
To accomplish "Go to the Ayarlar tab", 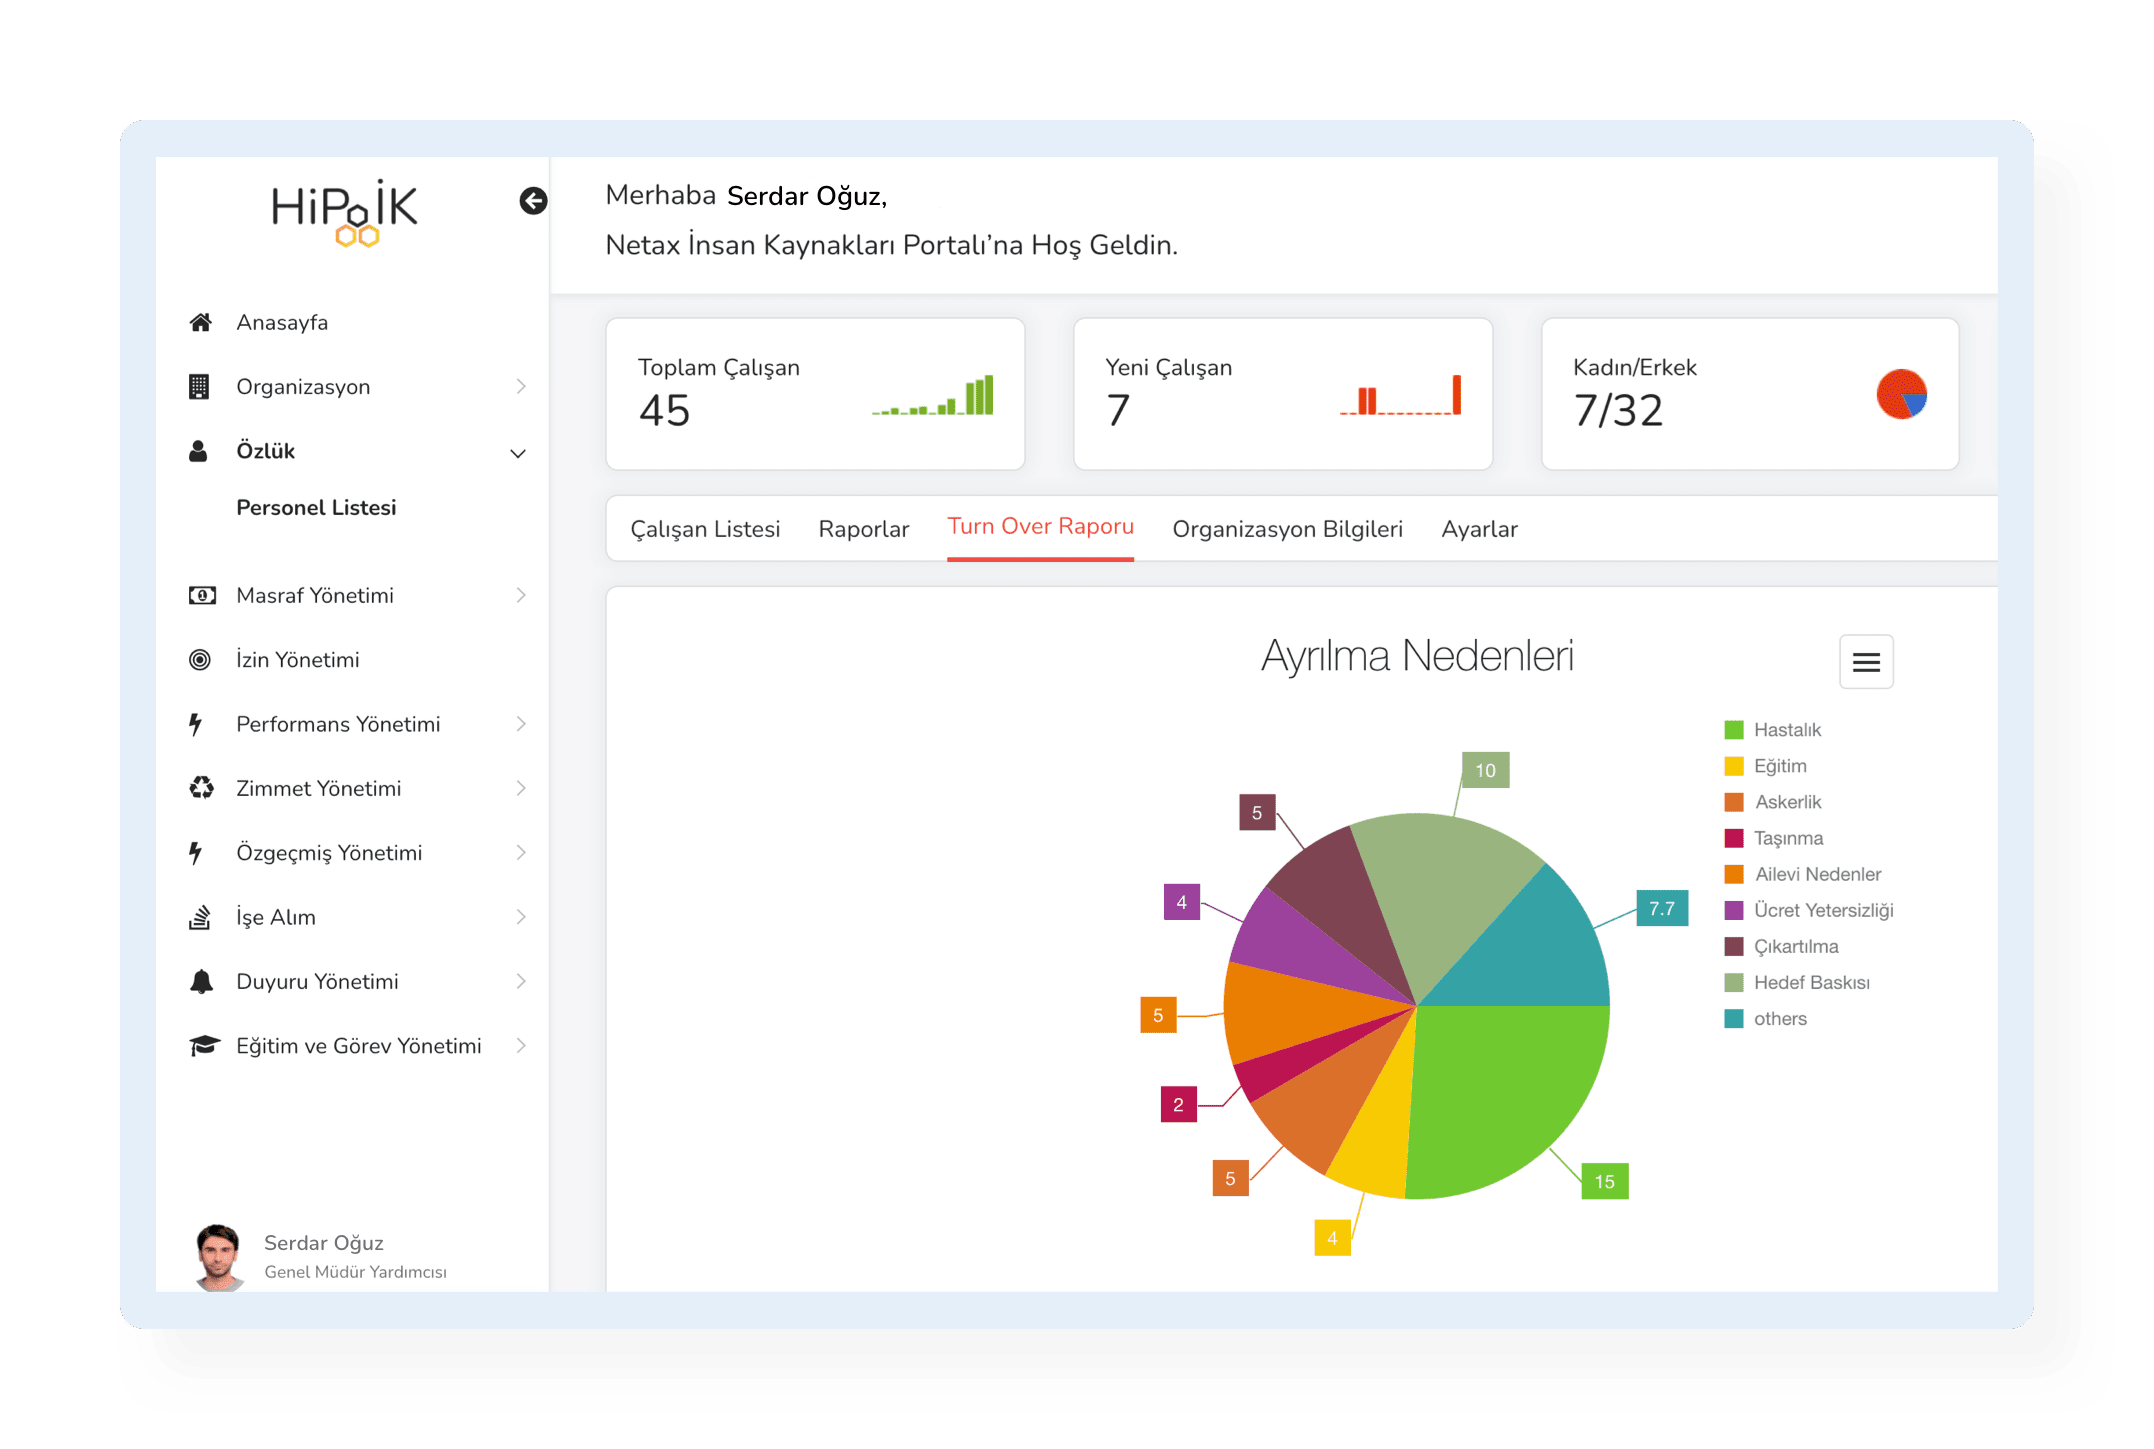I will click(1479, 529).
